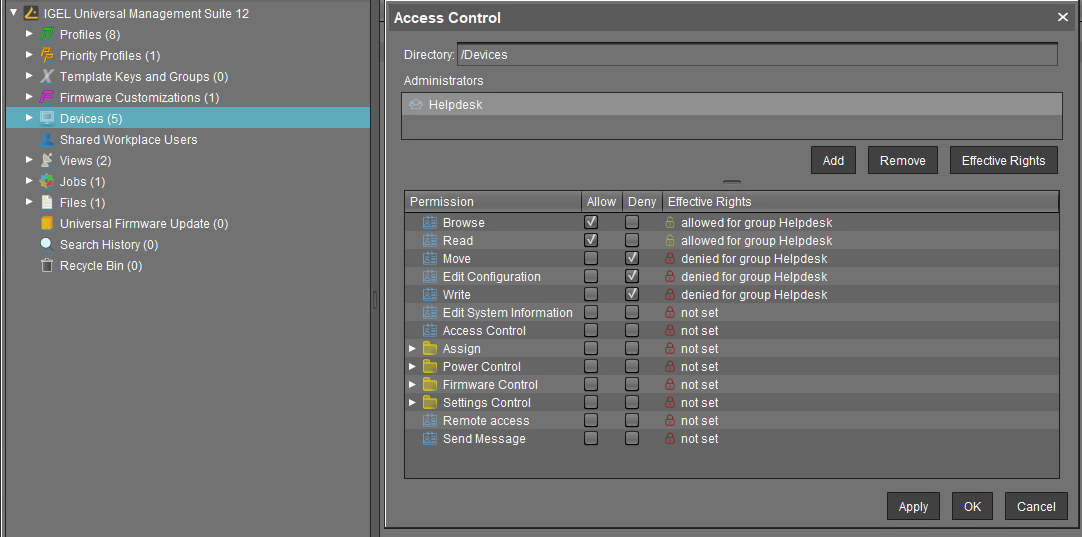Click the Recycle Bin icon
The image size is (1082, 537).
click(46, 266)
